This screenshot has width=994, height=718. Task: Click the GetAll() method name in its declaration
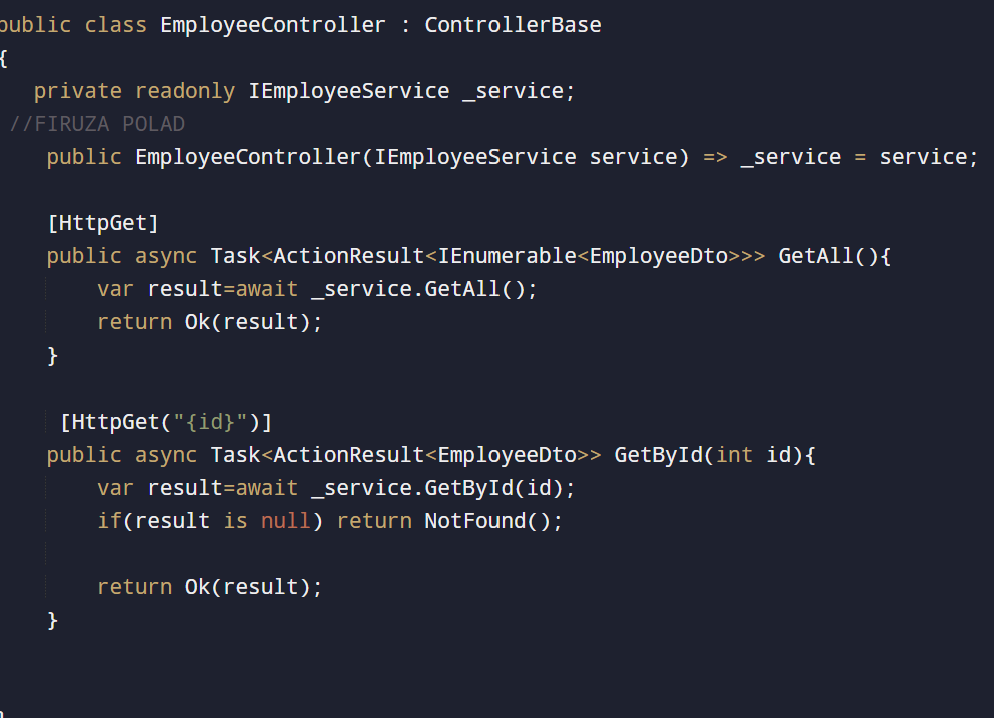click(x=817, y=256)
